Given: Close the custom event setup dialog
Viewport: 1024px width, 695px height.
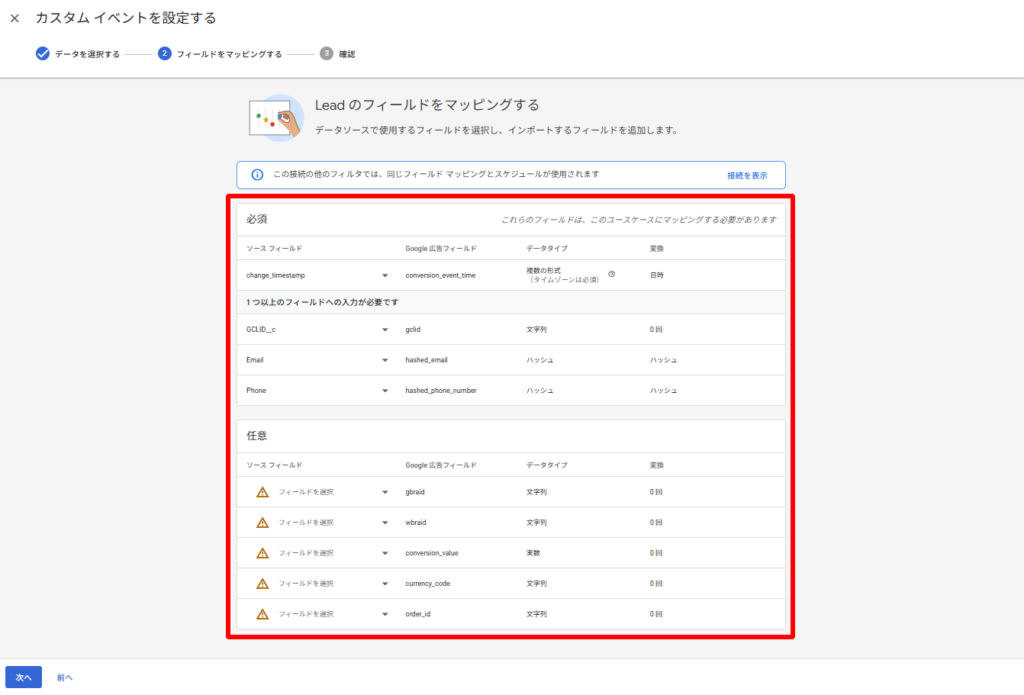Looking at the screenshot, I should pos(15,18).
